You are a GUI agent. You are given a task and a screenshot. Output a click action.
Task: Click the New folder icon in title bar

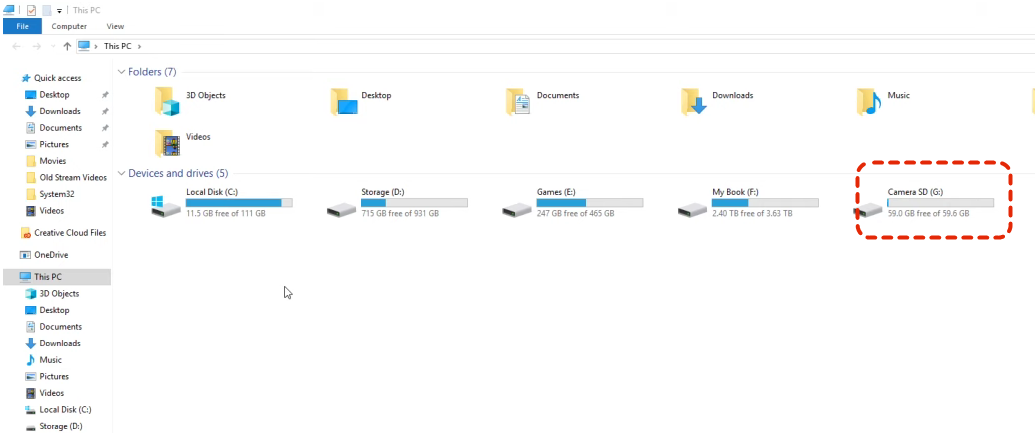coord(47,11)
